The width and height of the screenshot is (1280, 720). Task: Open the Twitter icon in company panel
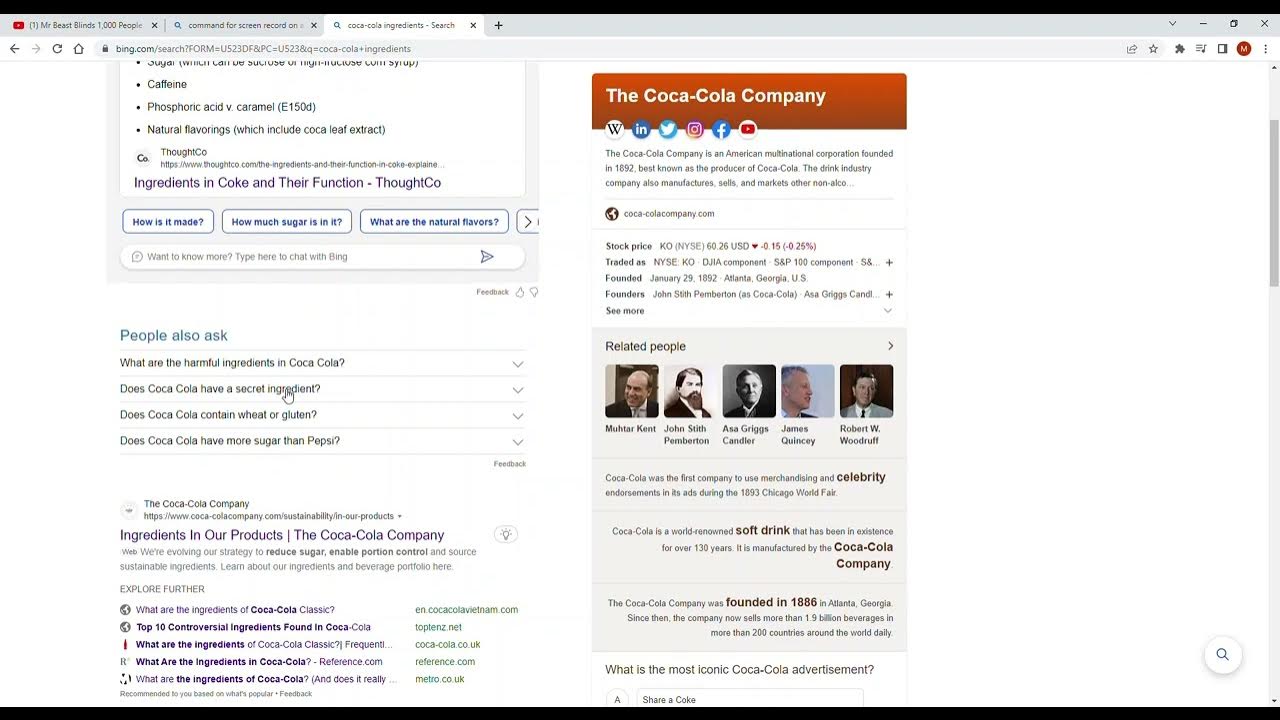coord(668,129)
